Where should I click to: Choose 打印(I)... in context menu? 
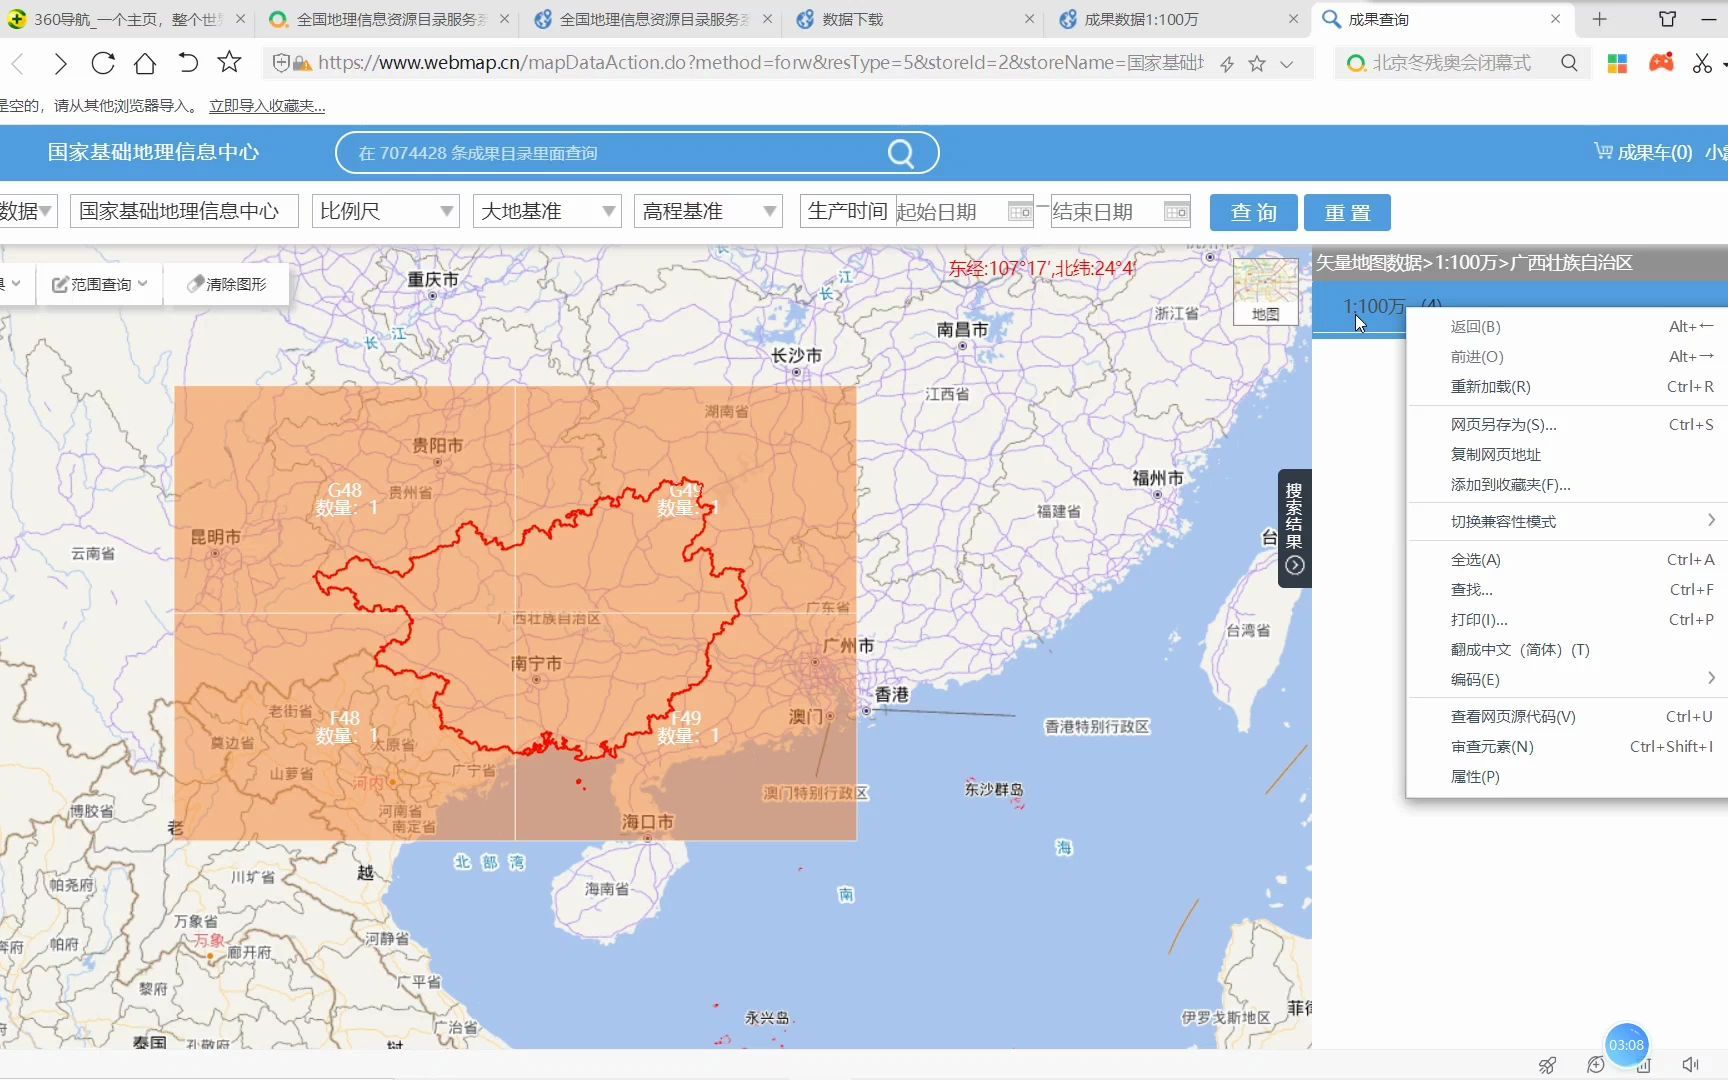click(1567, 620)
